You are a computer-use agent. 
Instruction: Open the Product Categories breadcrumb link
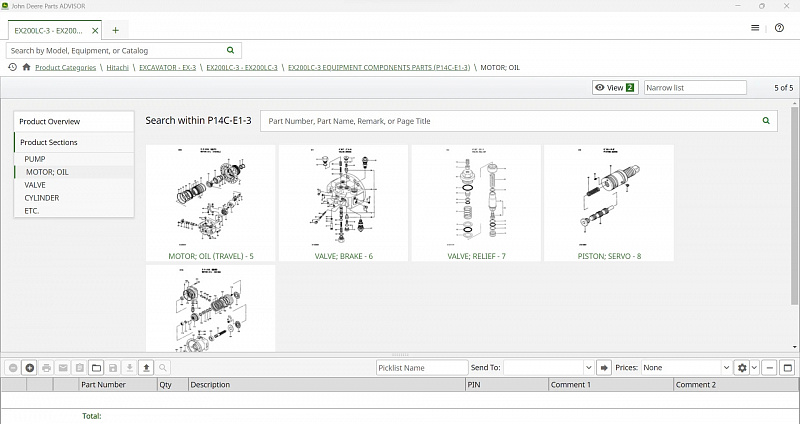tap(65, 67)
